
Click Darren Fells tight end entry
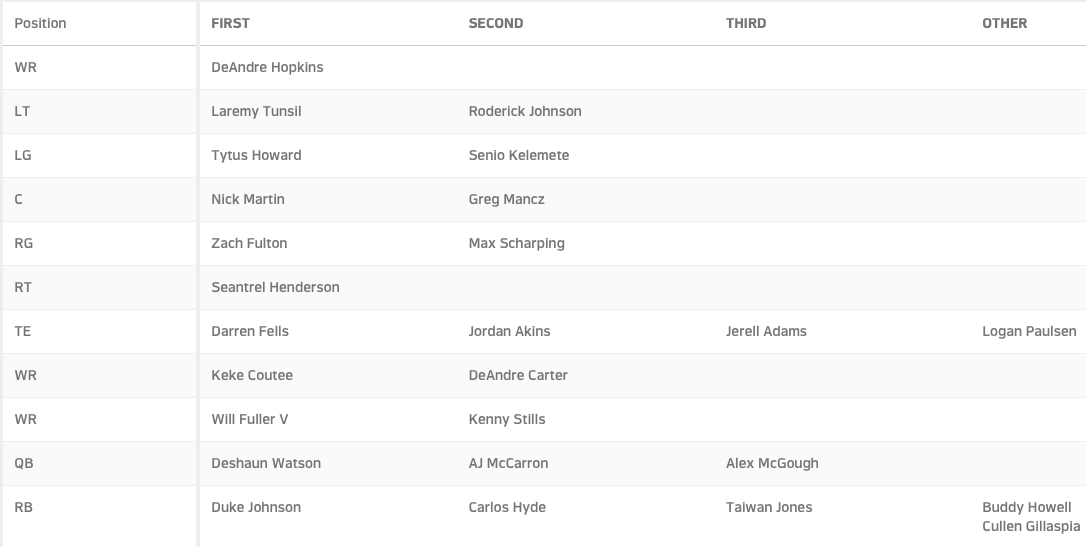click(x=249, y=331)
